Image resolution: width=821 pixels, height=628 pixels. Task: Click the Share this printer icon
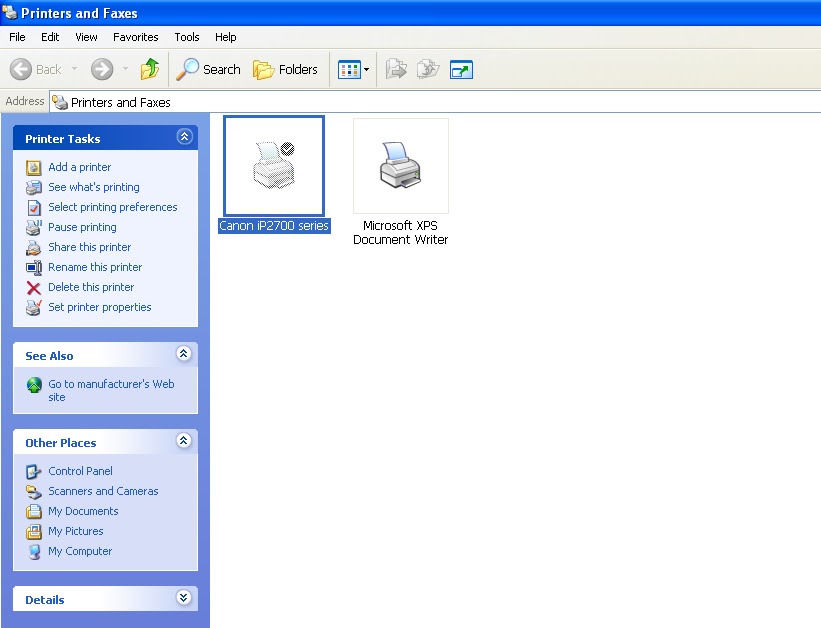click(x=34, y=247)
